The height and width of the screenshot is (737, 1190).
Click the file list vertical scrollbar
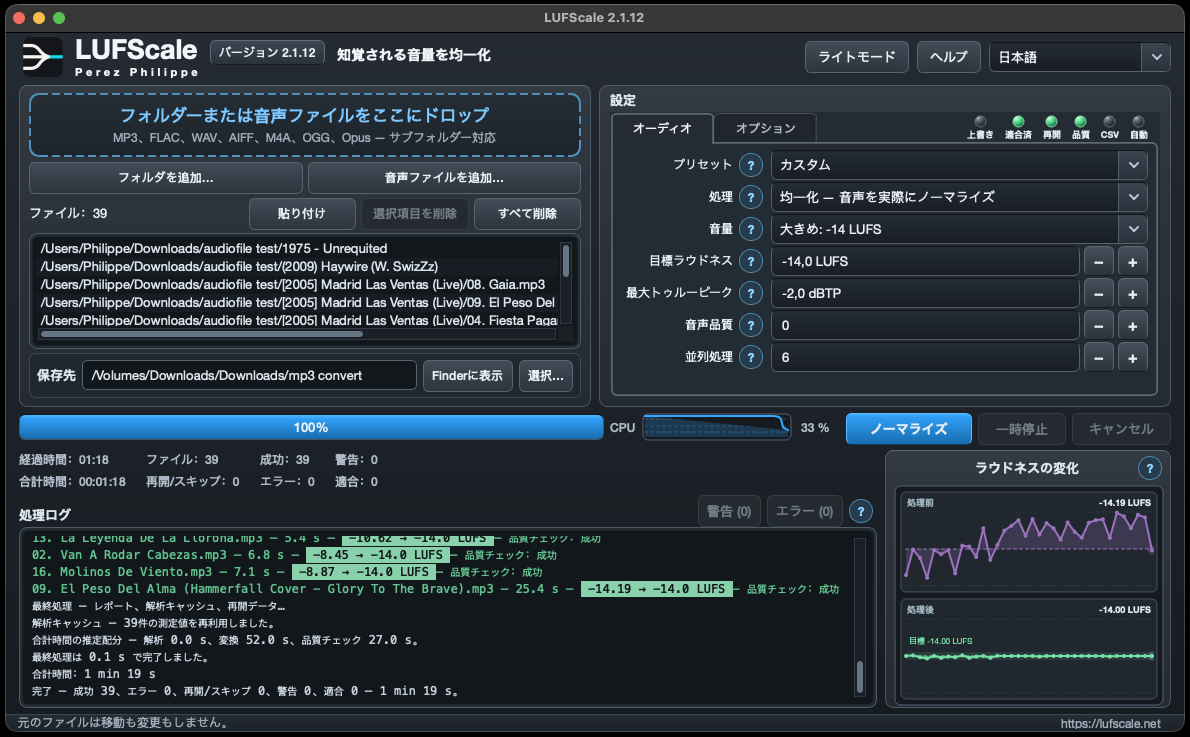pos(565,260)
